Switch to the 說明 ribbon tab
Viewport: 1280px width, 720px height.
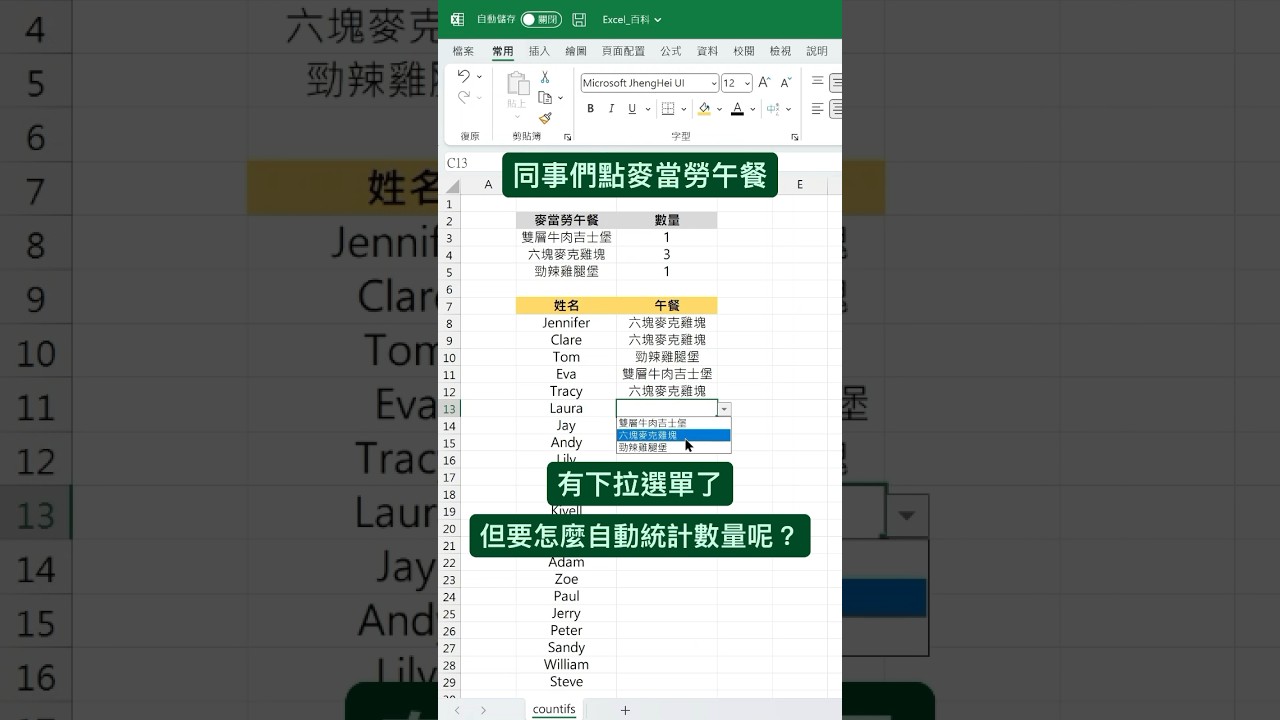pos(817,51)
